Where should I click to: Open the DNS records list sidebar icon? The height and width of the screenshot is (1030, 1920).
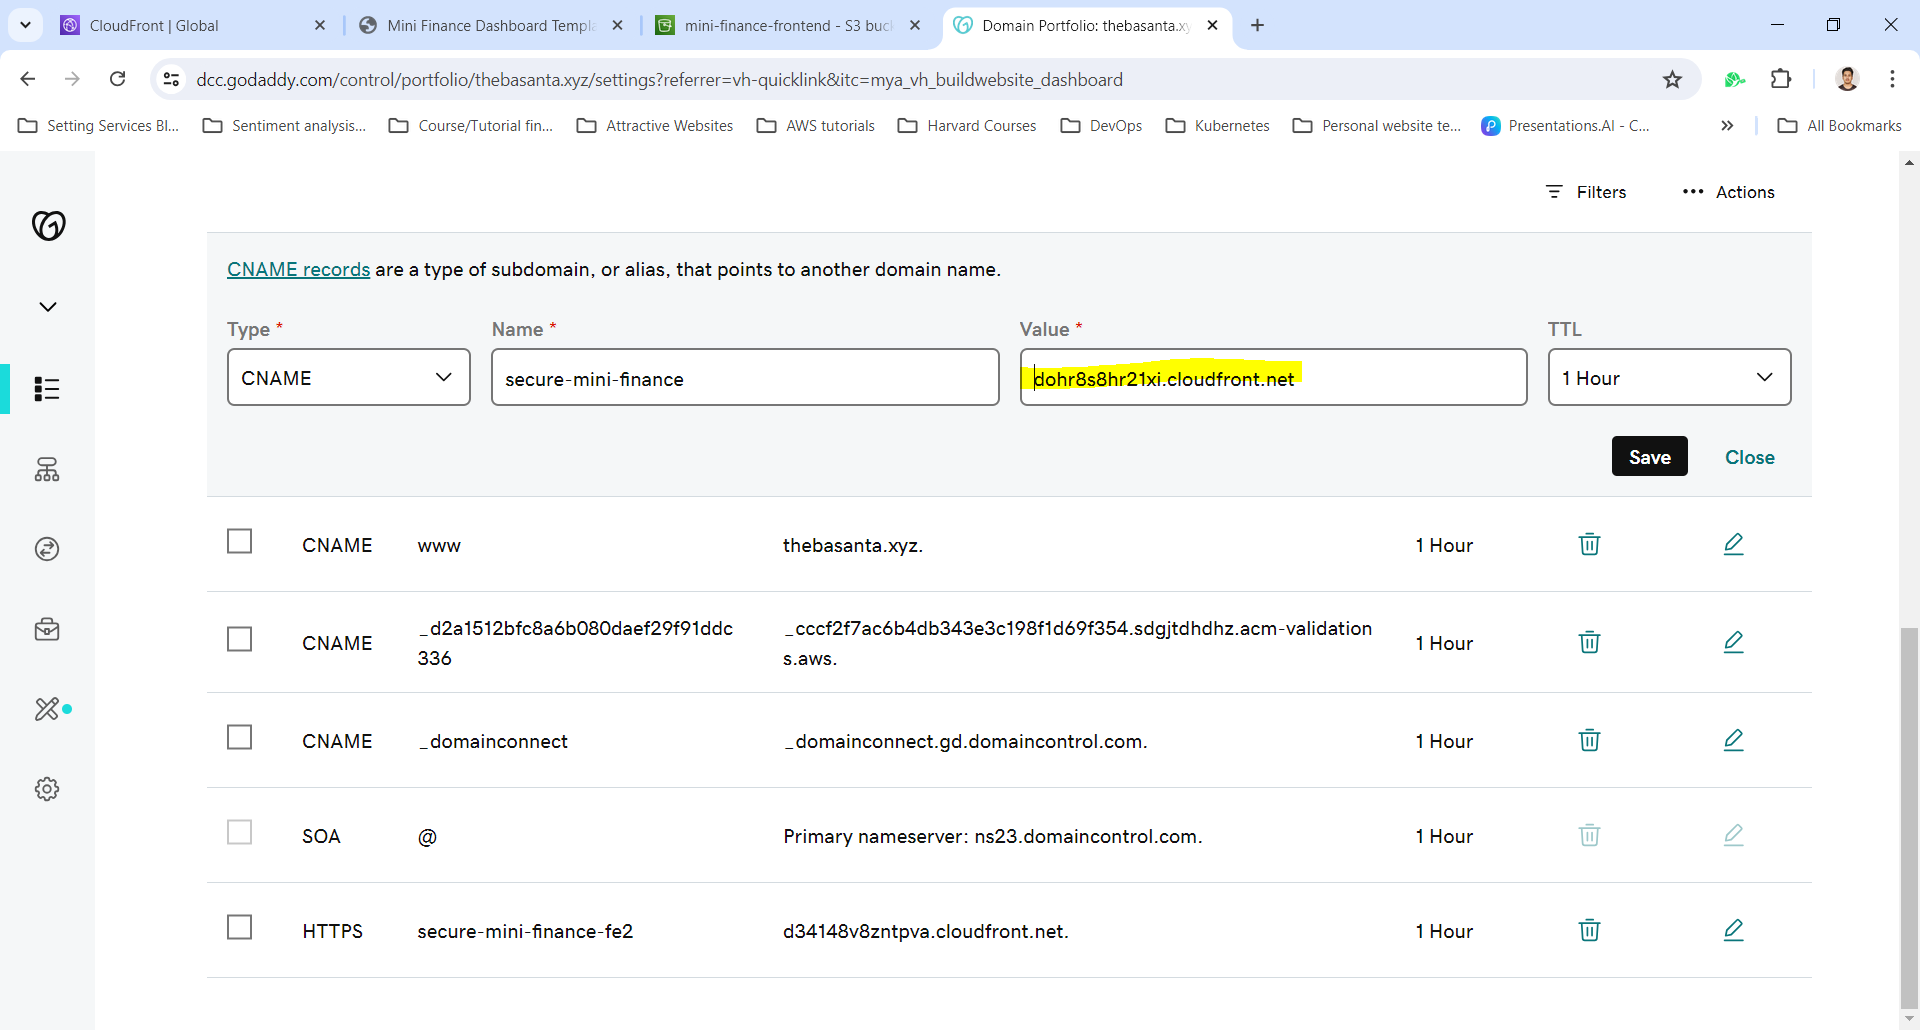[x=47, y=388]
